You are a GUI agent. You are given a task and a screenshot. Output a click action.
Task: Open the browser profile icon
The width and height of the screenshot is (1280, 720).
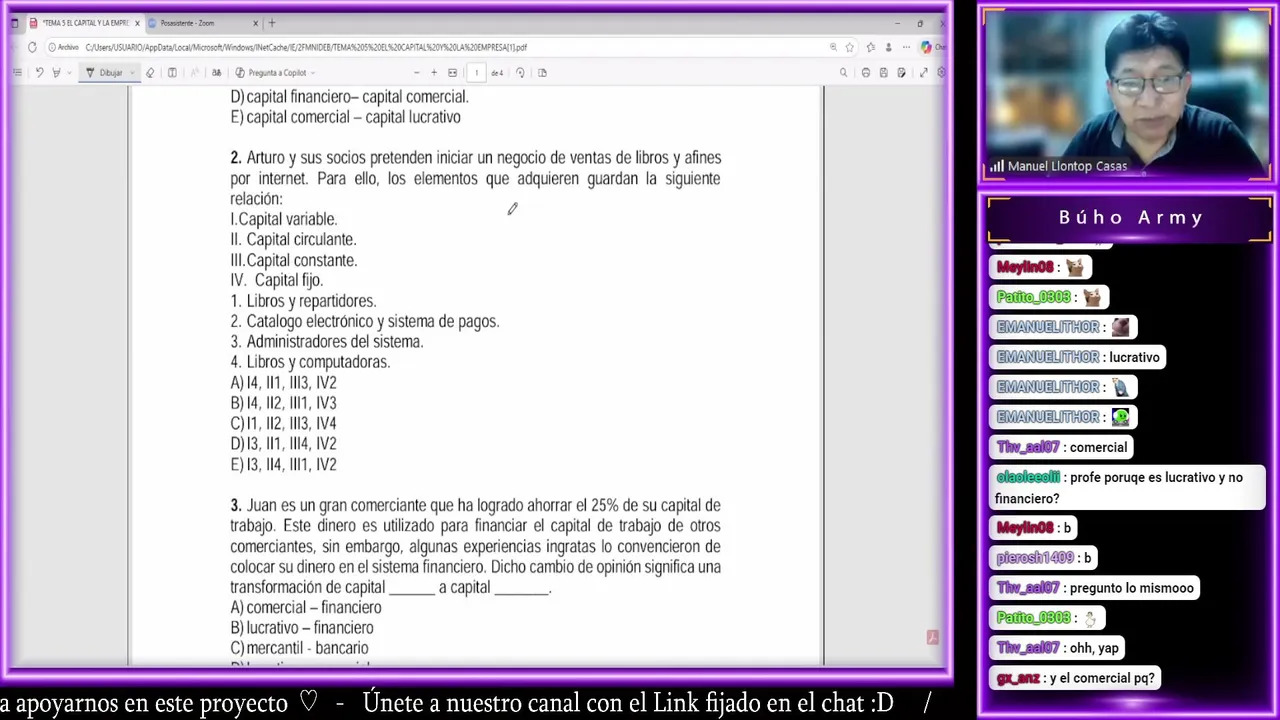(888, 47)
